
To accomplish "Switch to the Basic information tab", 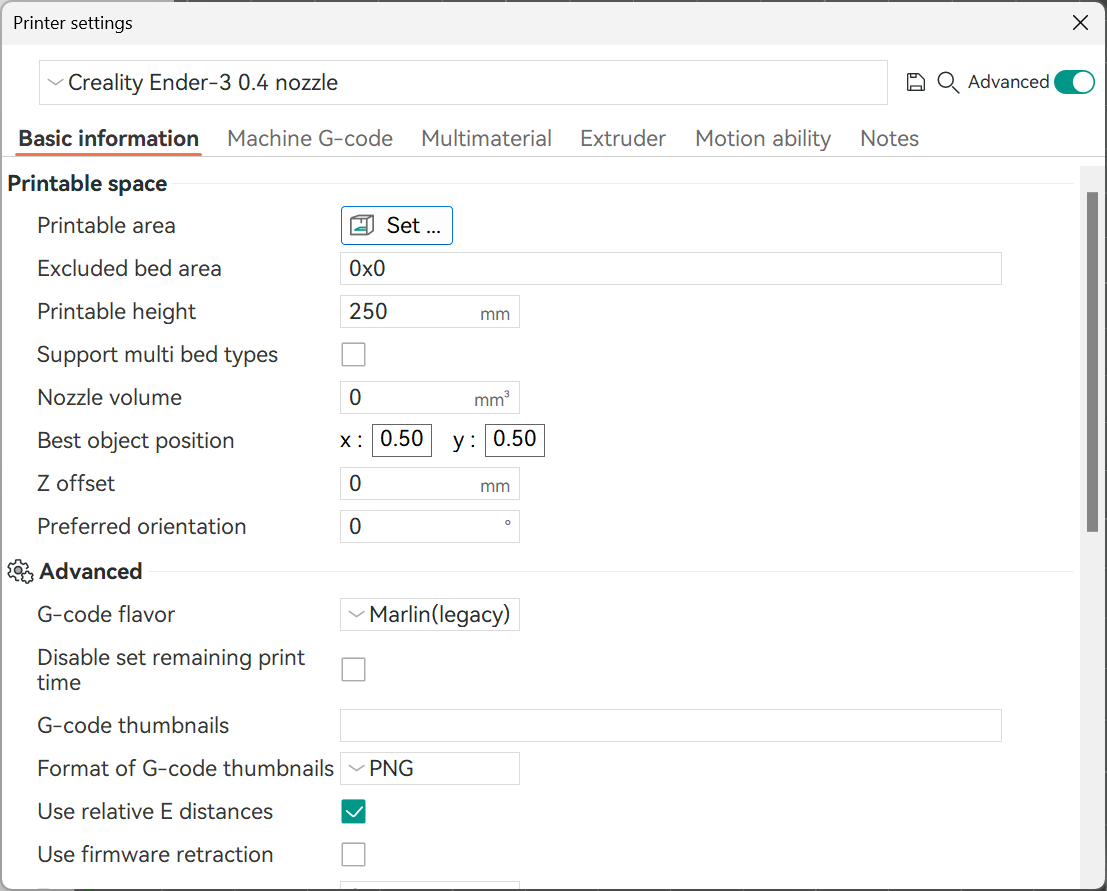I will click(x=109, y=138).
